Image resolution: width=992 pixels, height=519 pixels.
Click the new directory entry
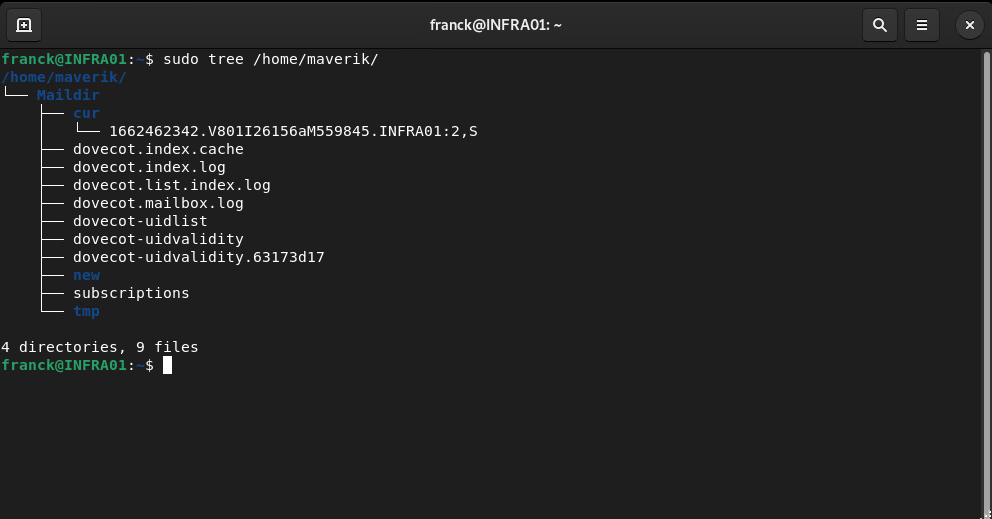click(x=86, y=275)
